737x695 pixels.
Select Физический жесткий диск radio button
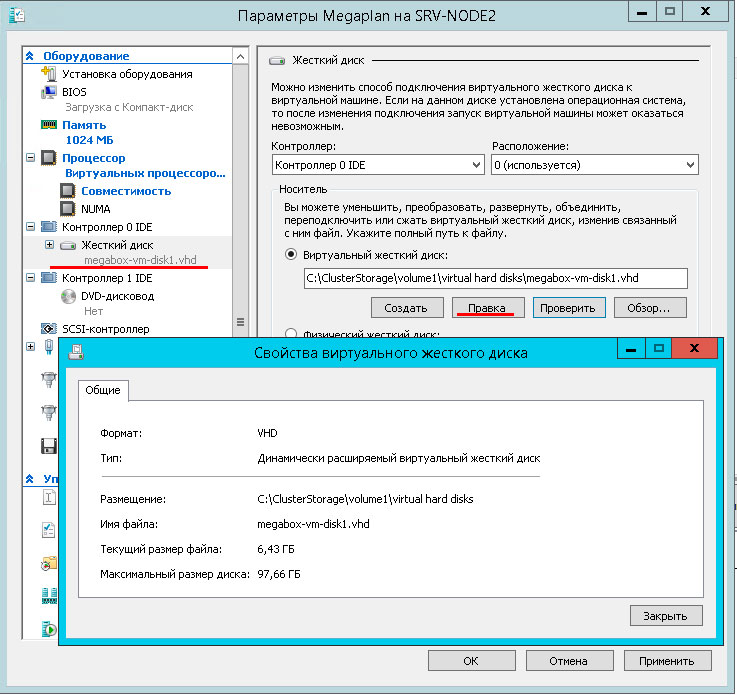pos(292,334)
